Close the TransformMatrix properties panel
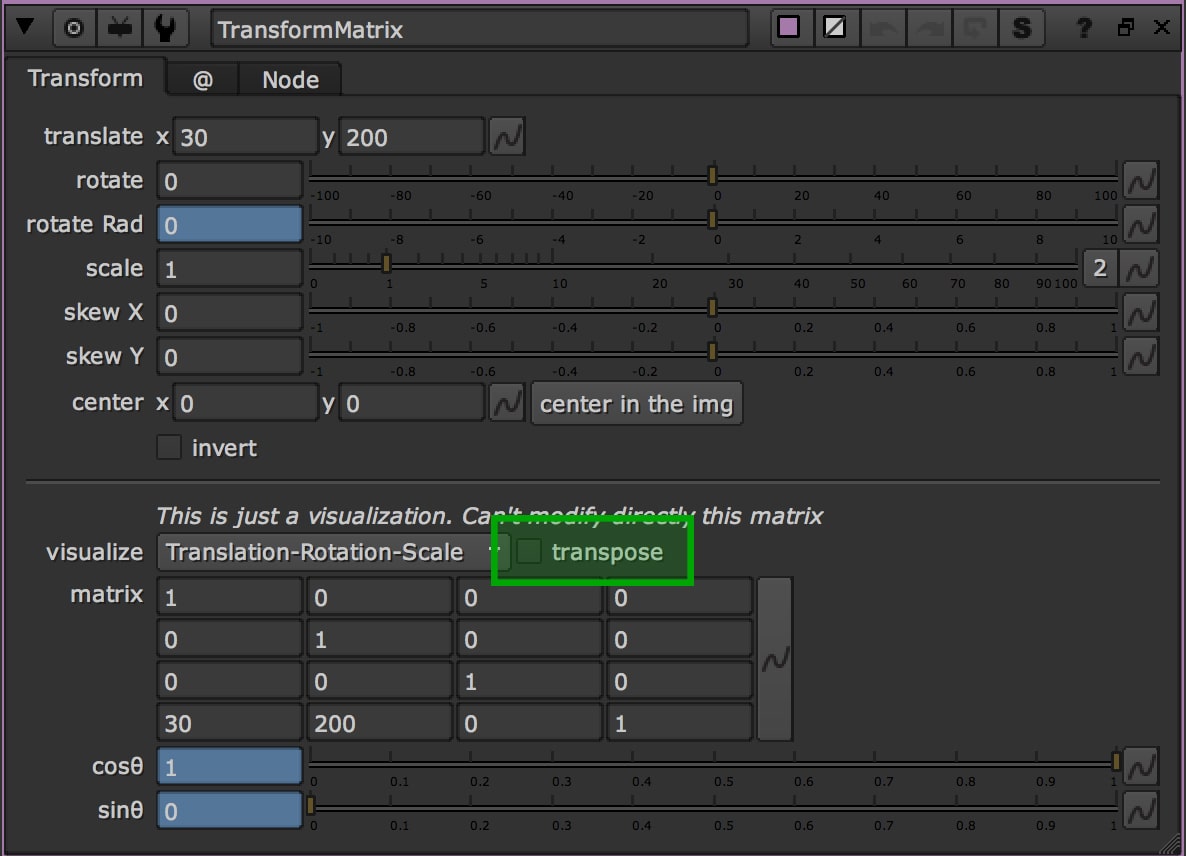Screen dimensions: 1186x856 point(1162,27)
